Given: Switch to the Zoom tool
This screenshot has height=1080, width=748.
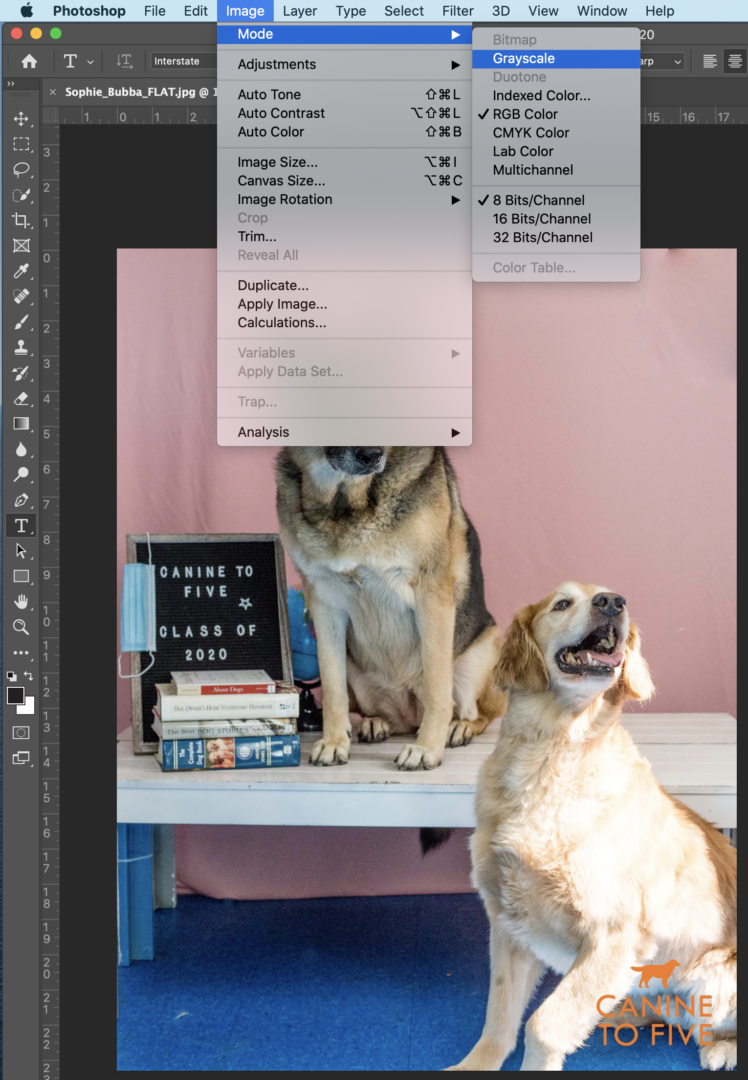Looking at the screenshot, I should pos(21,627).
